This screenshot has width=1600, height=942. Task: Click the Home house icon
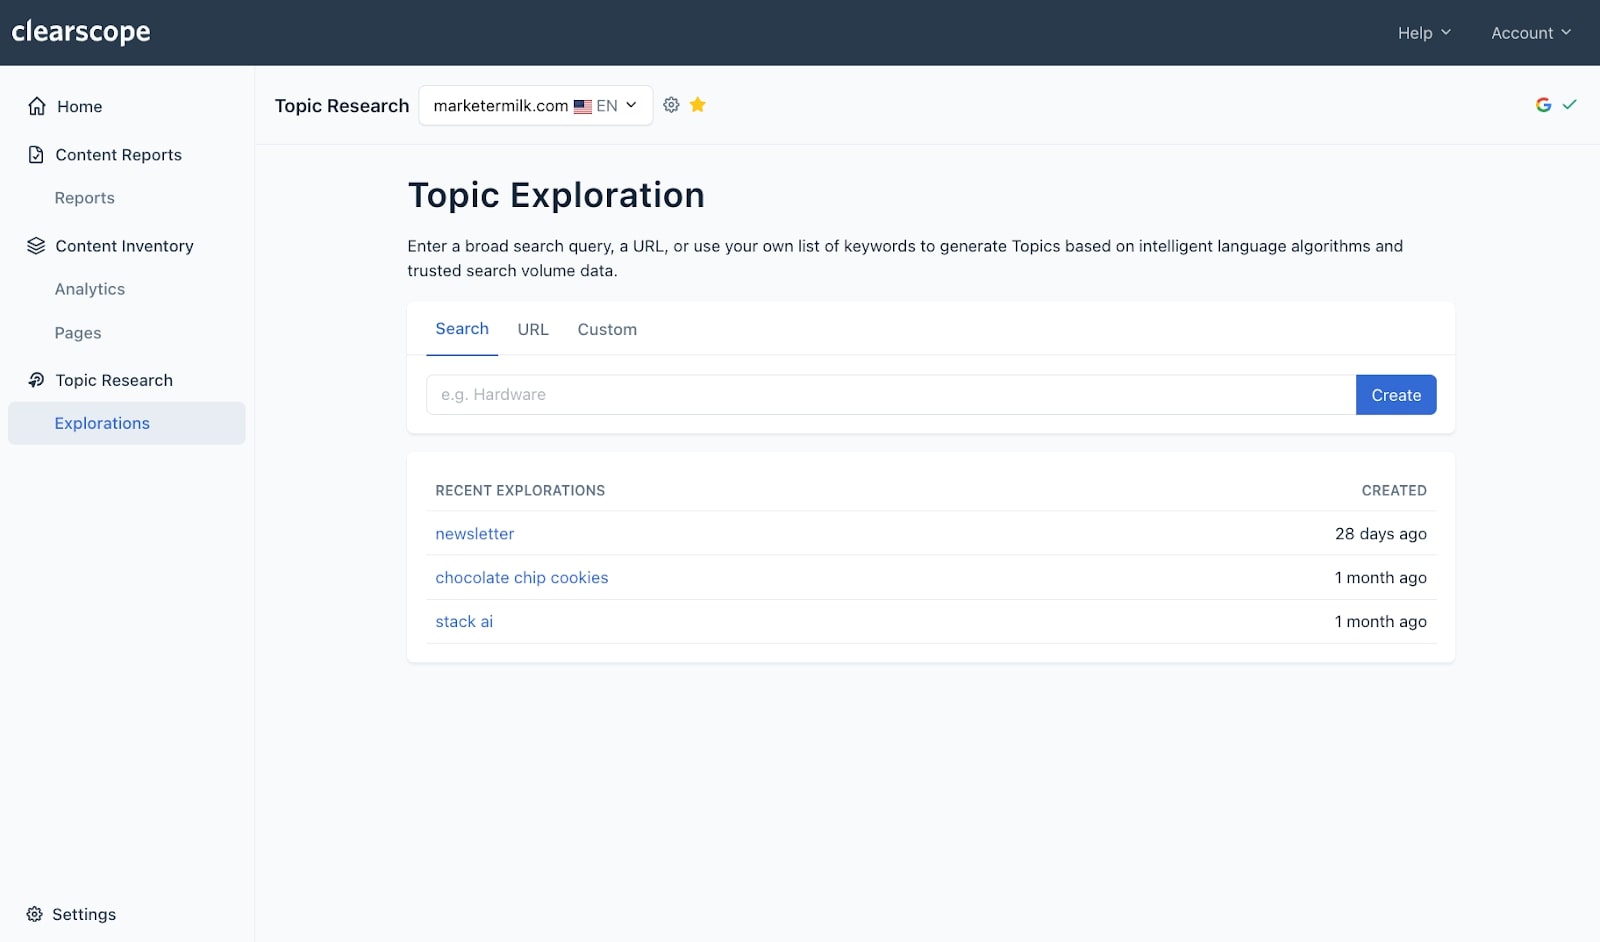coord(37,106)
